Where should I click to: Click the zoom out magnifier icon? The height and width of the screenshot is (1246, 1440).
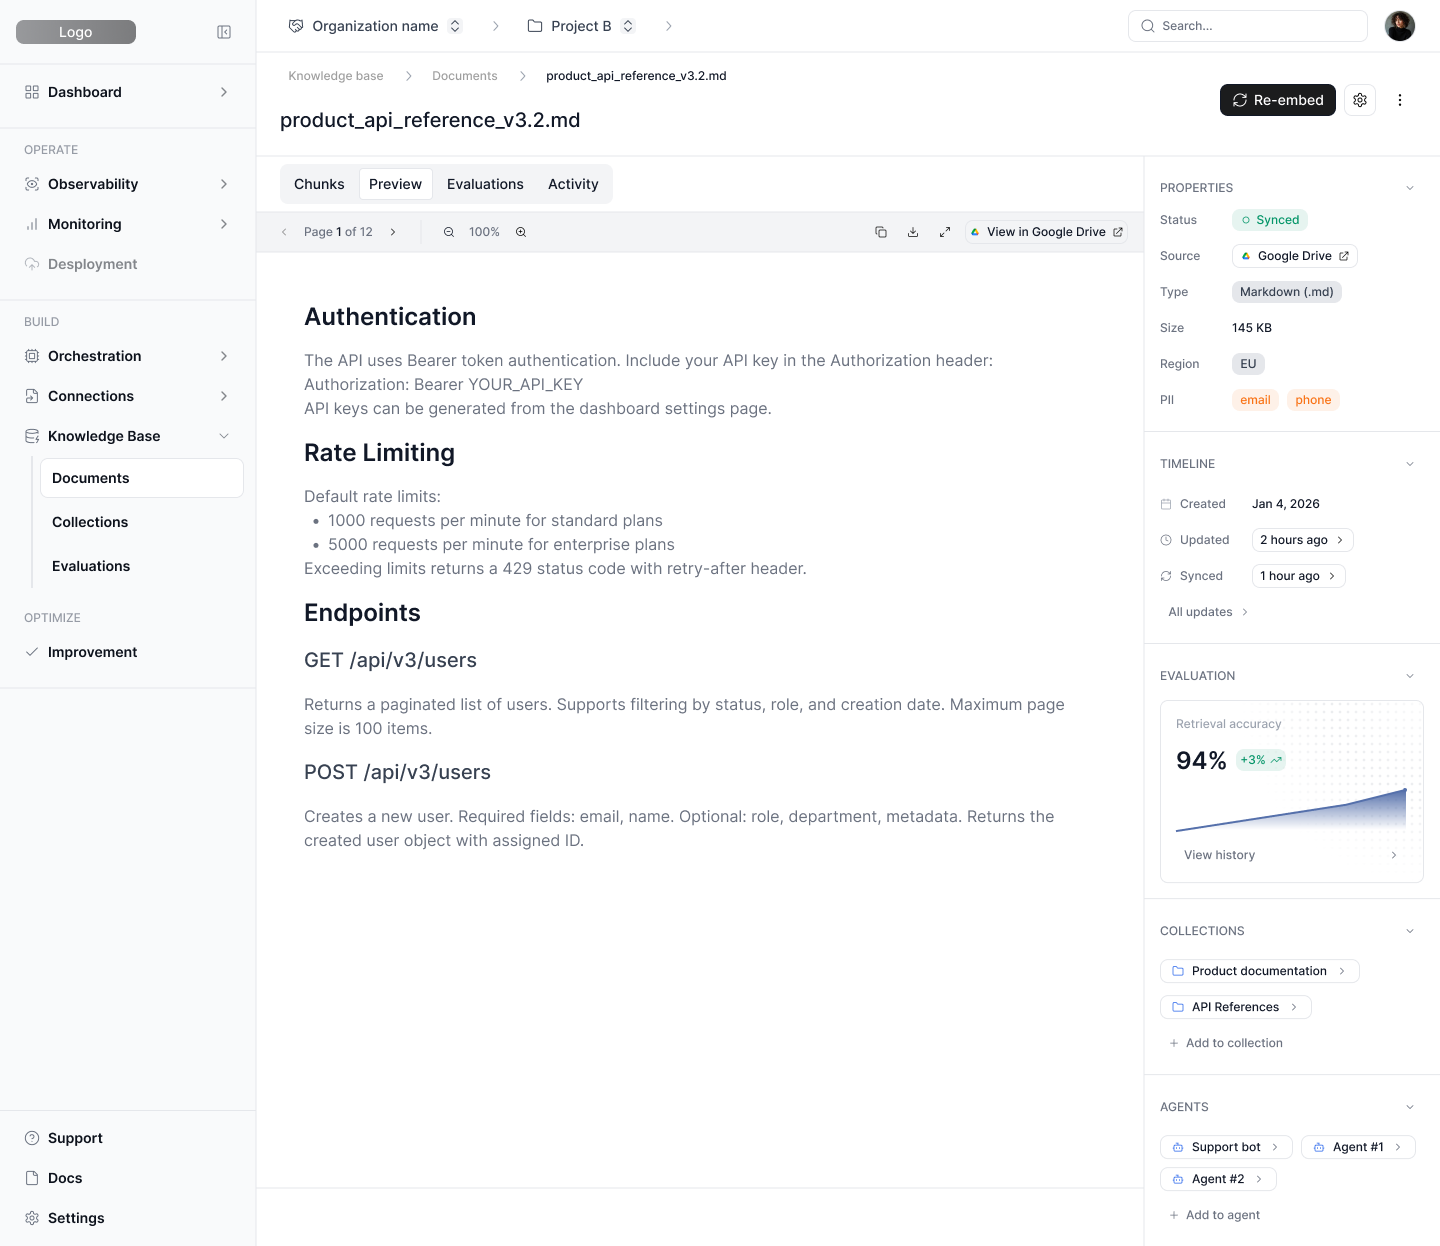point(449,232)
